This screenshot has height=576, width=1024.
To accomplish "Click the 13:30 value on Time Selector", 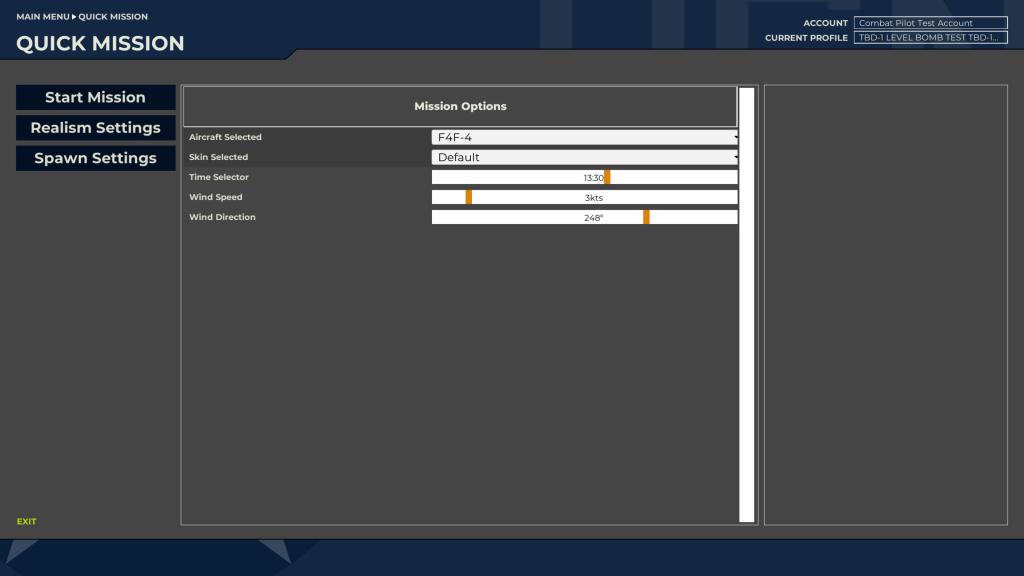I will (593, 178).
